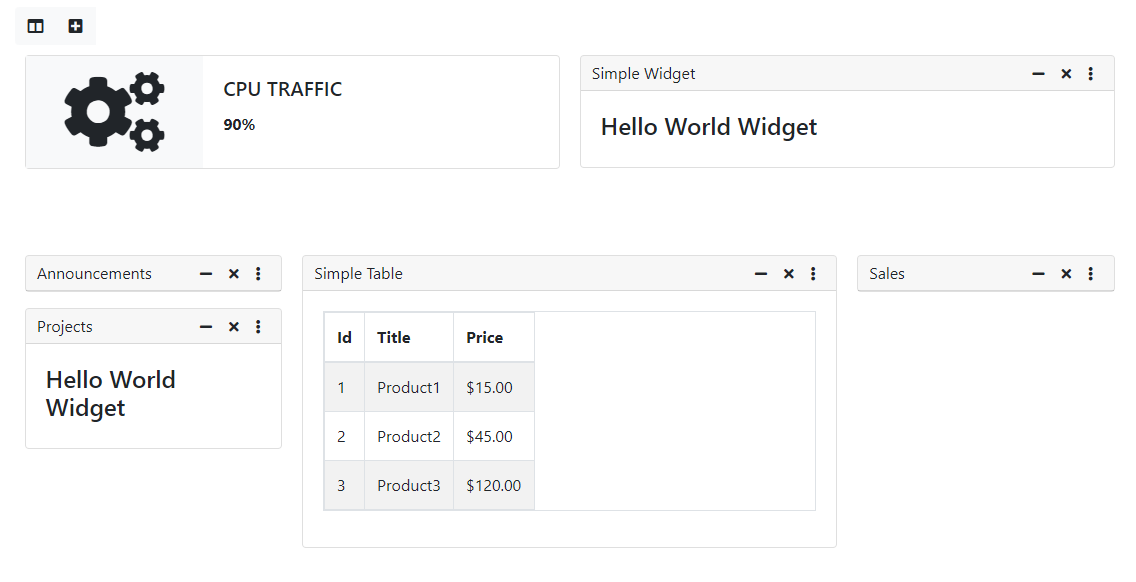1136x582 pixels.
Task: Click the CPU Traffic gears icon
Action: (114, 112)
